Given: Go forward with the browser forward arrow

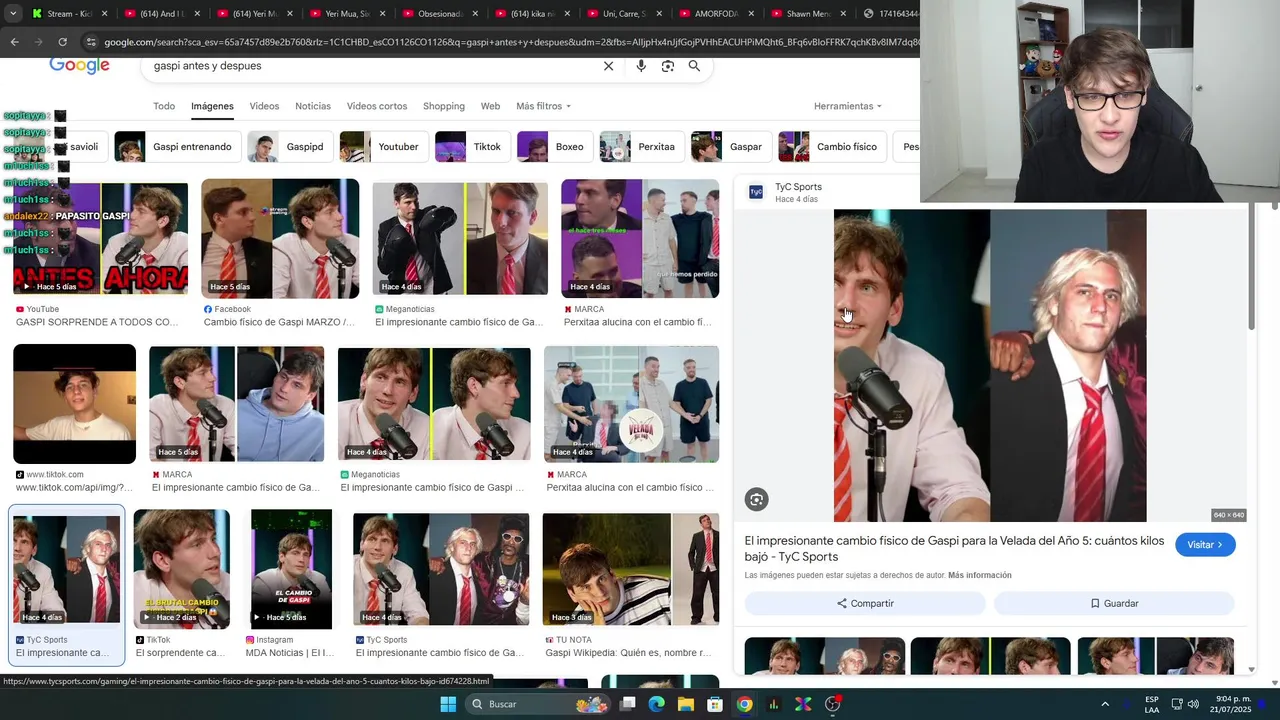Looking at the screenshot, I should (38, 42).
